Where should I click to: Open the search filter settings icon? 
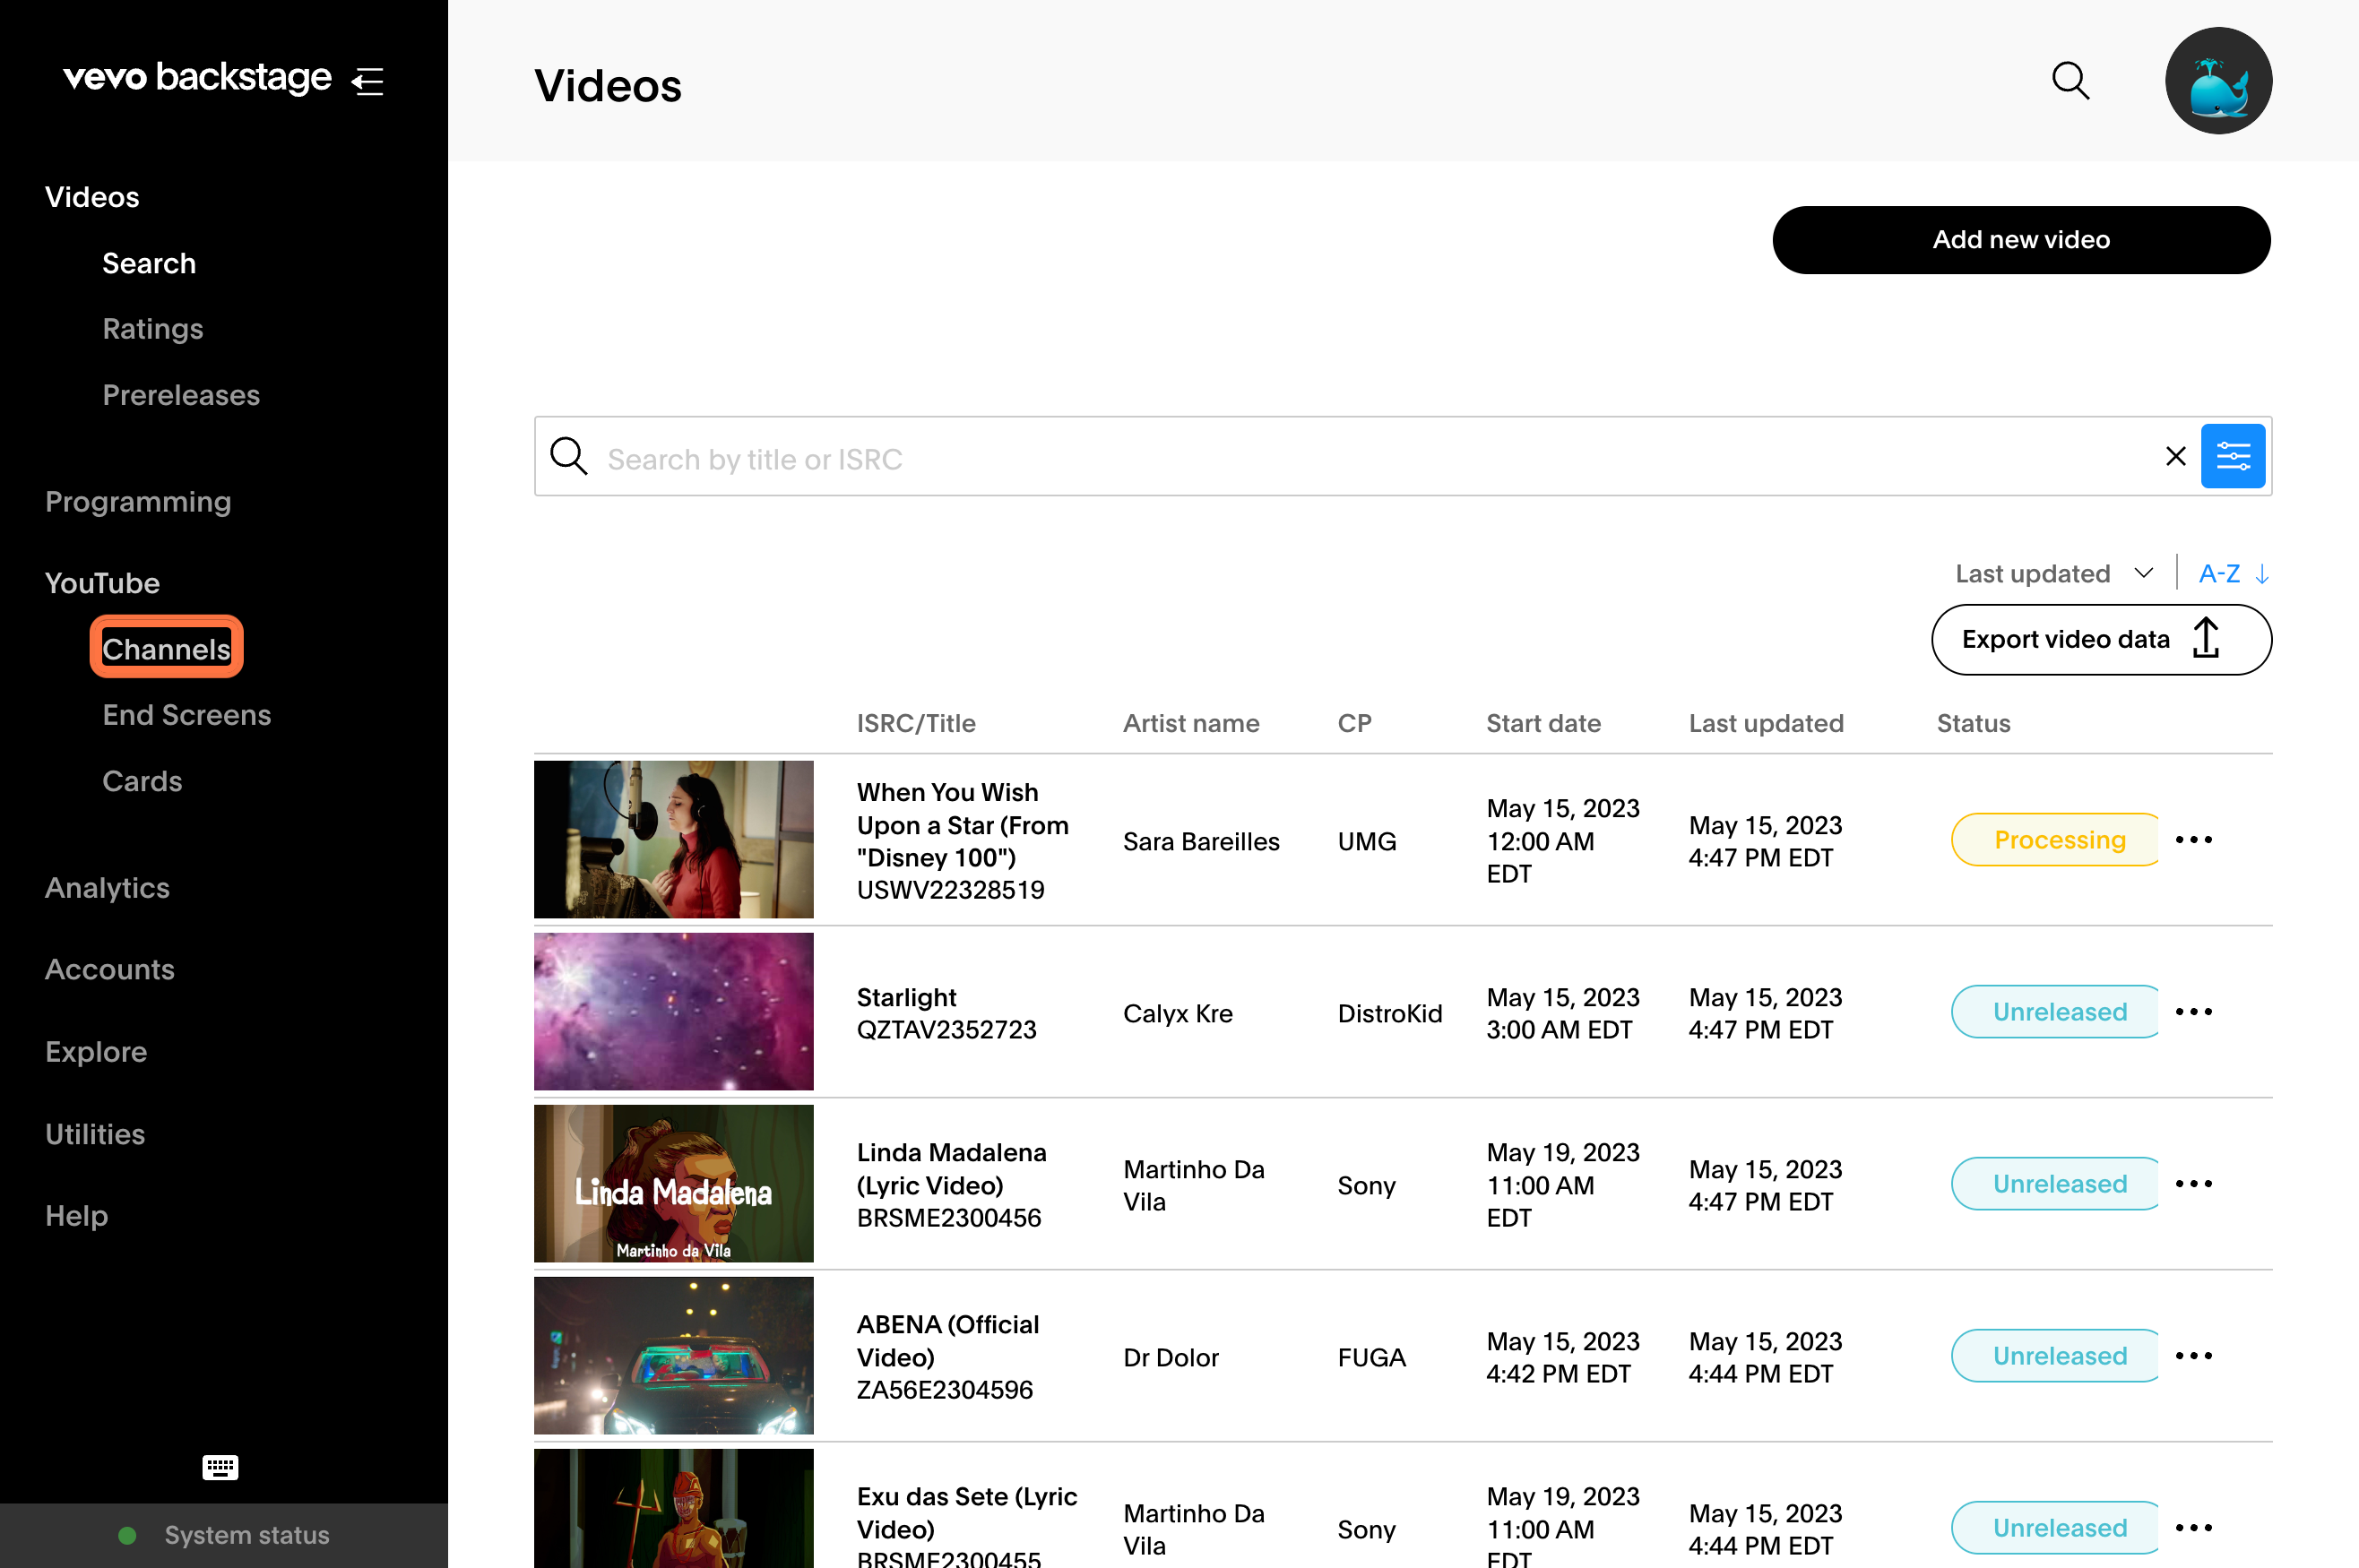point(2233,456)
